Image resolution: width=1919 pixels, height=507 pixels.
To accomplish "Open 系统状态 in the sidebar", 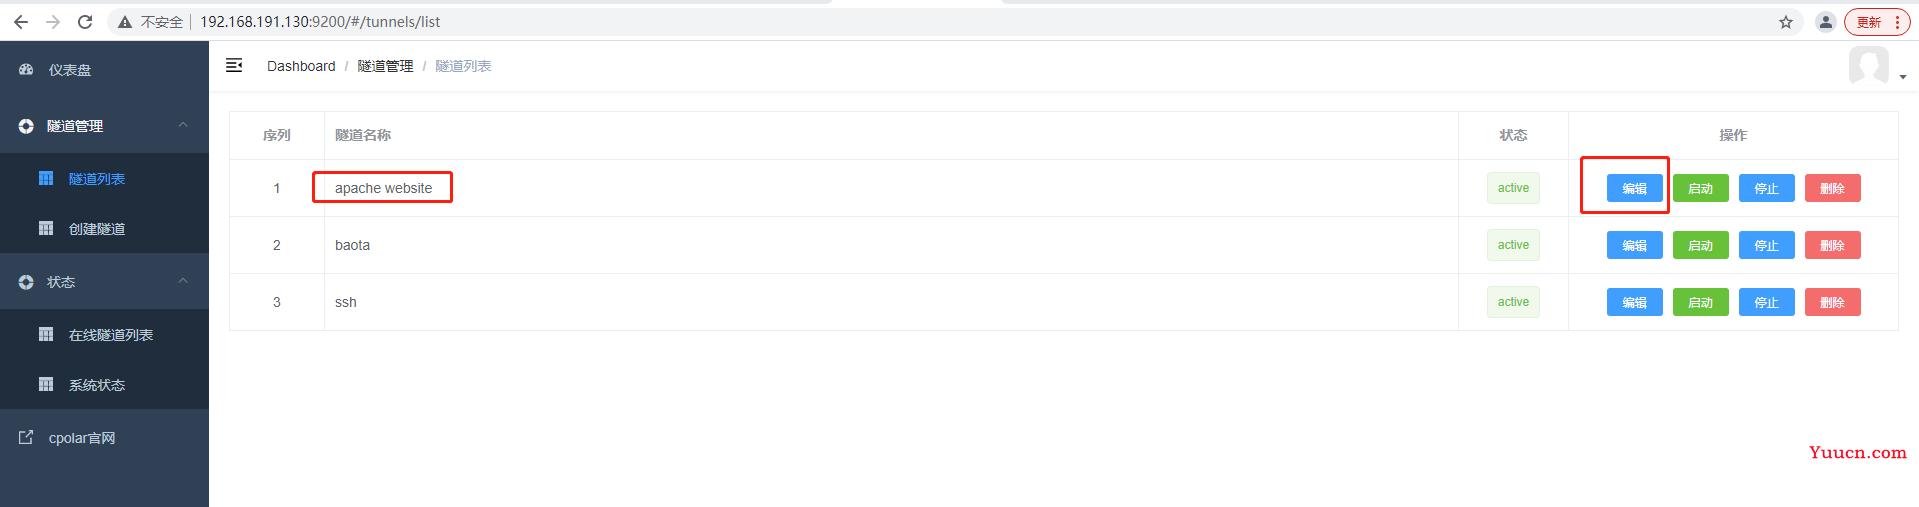I will click(x=104, y=385).
